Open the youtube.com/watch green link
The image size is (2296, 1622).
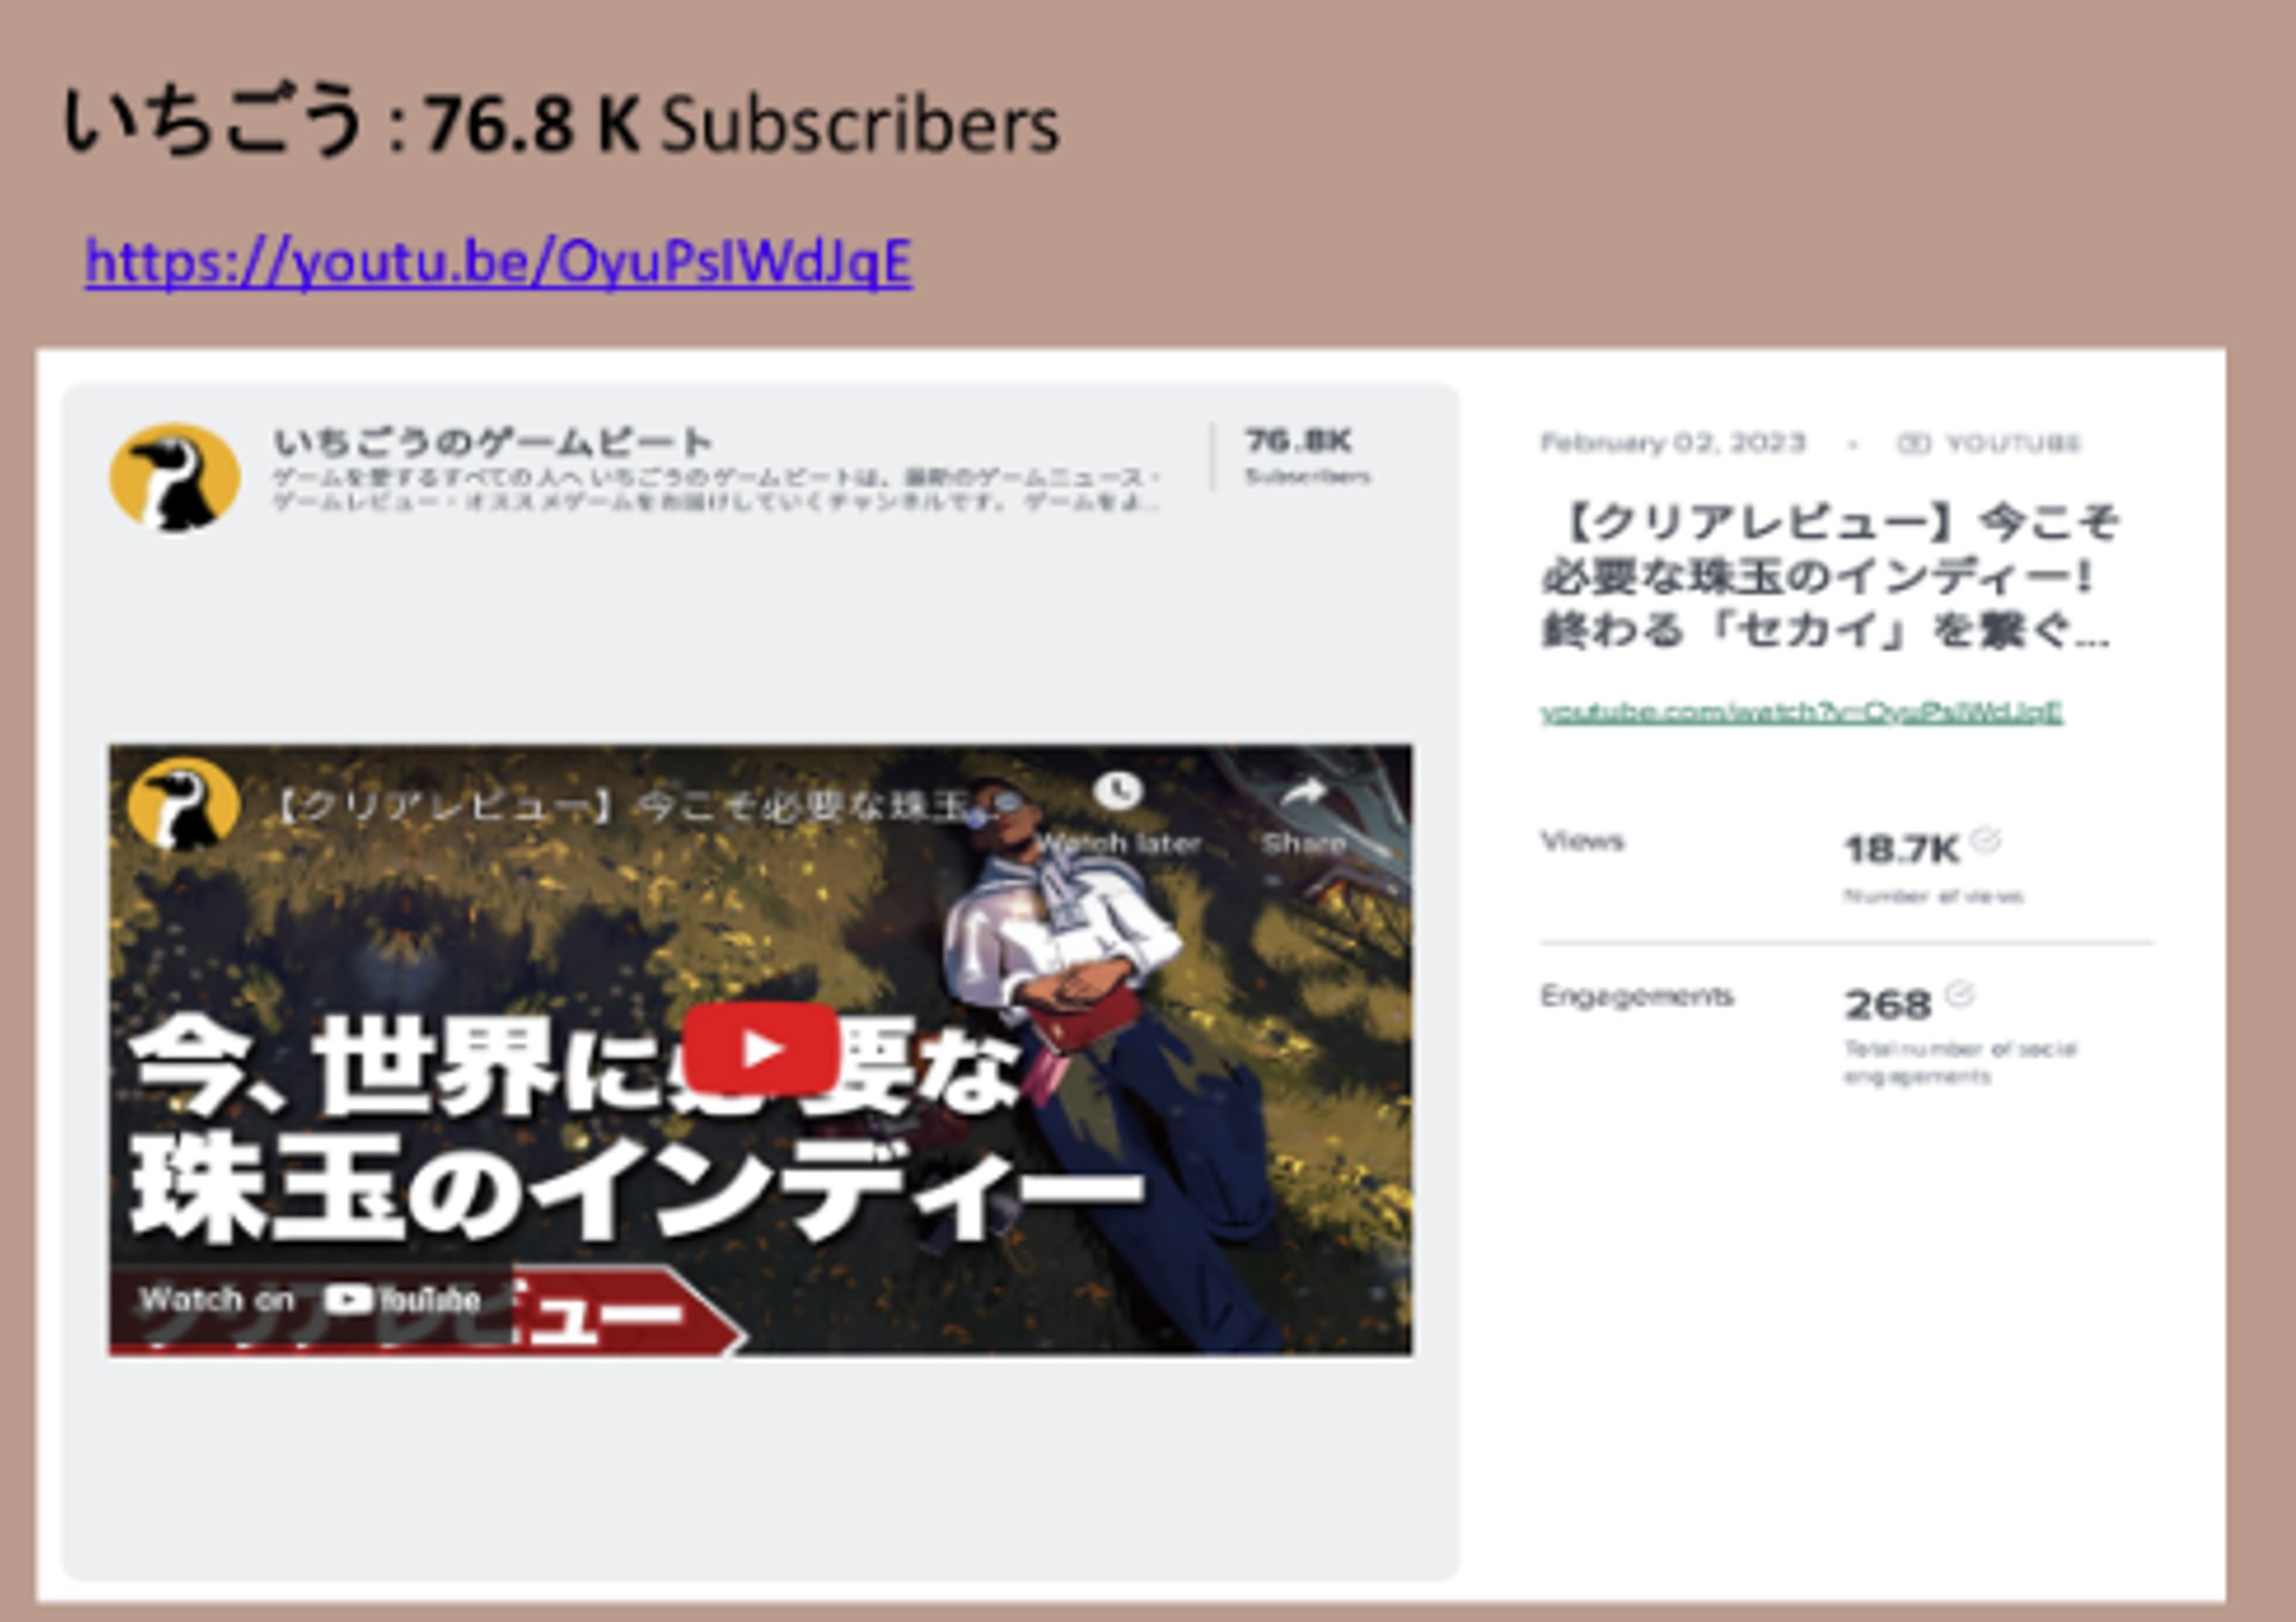(1801, 712)
